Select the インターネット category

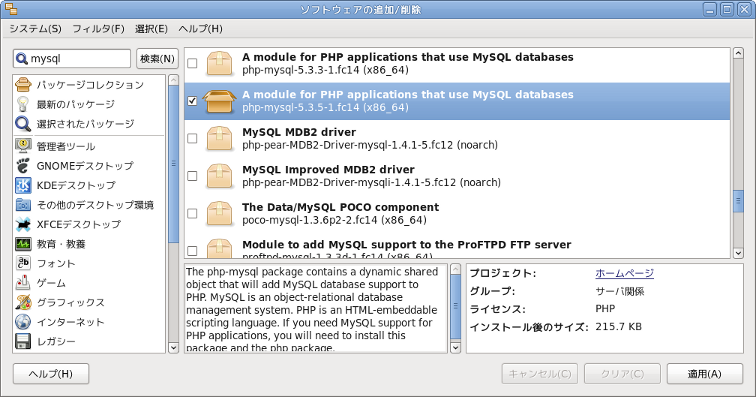click(71, 322)
